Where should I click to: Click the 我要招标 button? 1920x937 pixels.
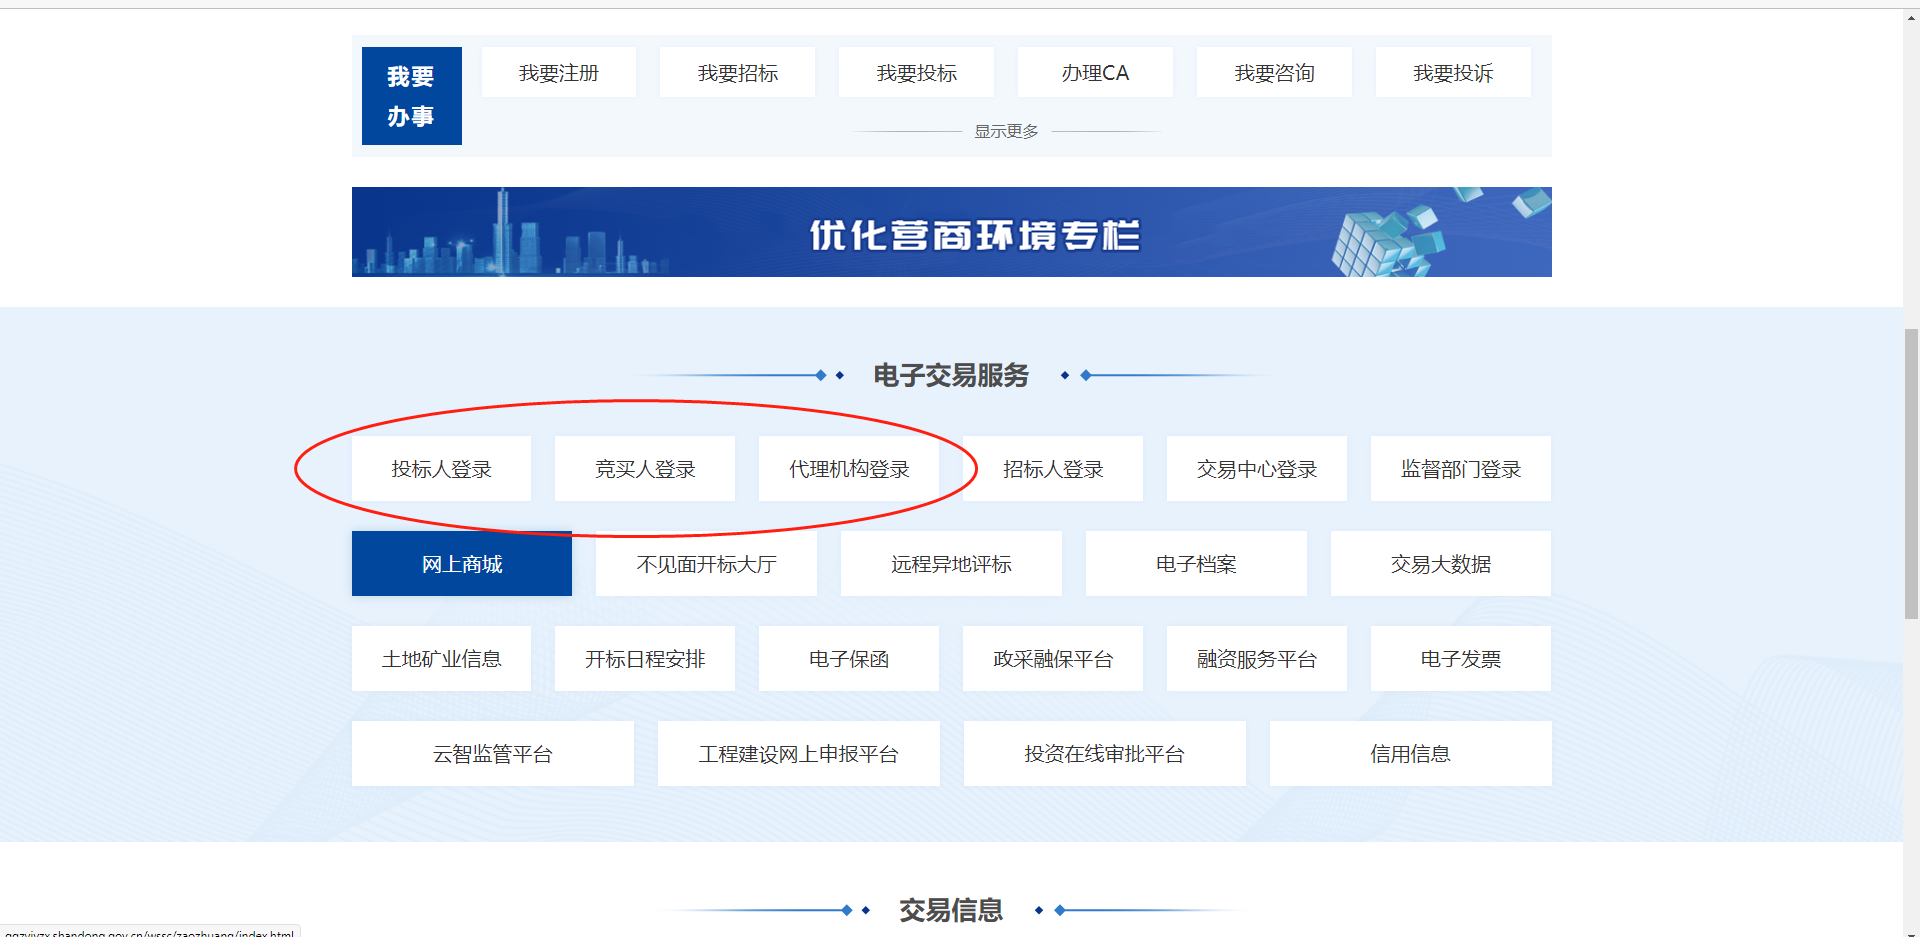point(737,72)
